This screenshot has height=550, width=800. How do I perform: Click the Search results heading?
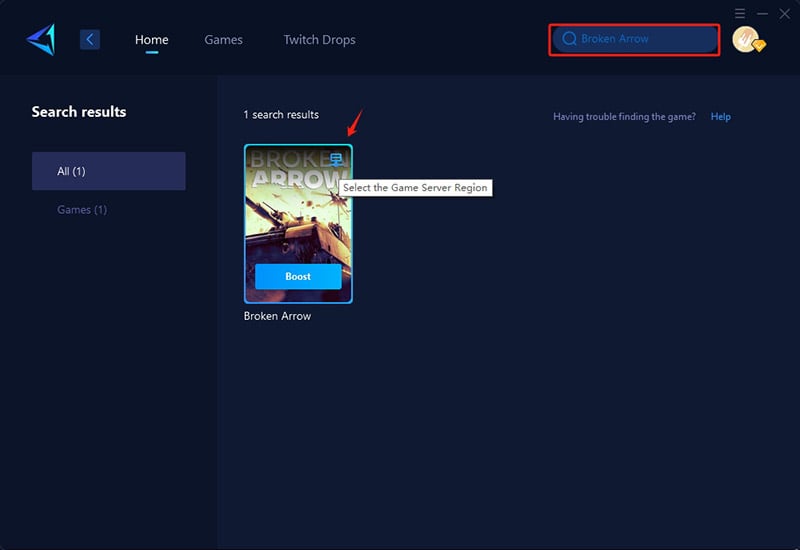pos(79,112)
